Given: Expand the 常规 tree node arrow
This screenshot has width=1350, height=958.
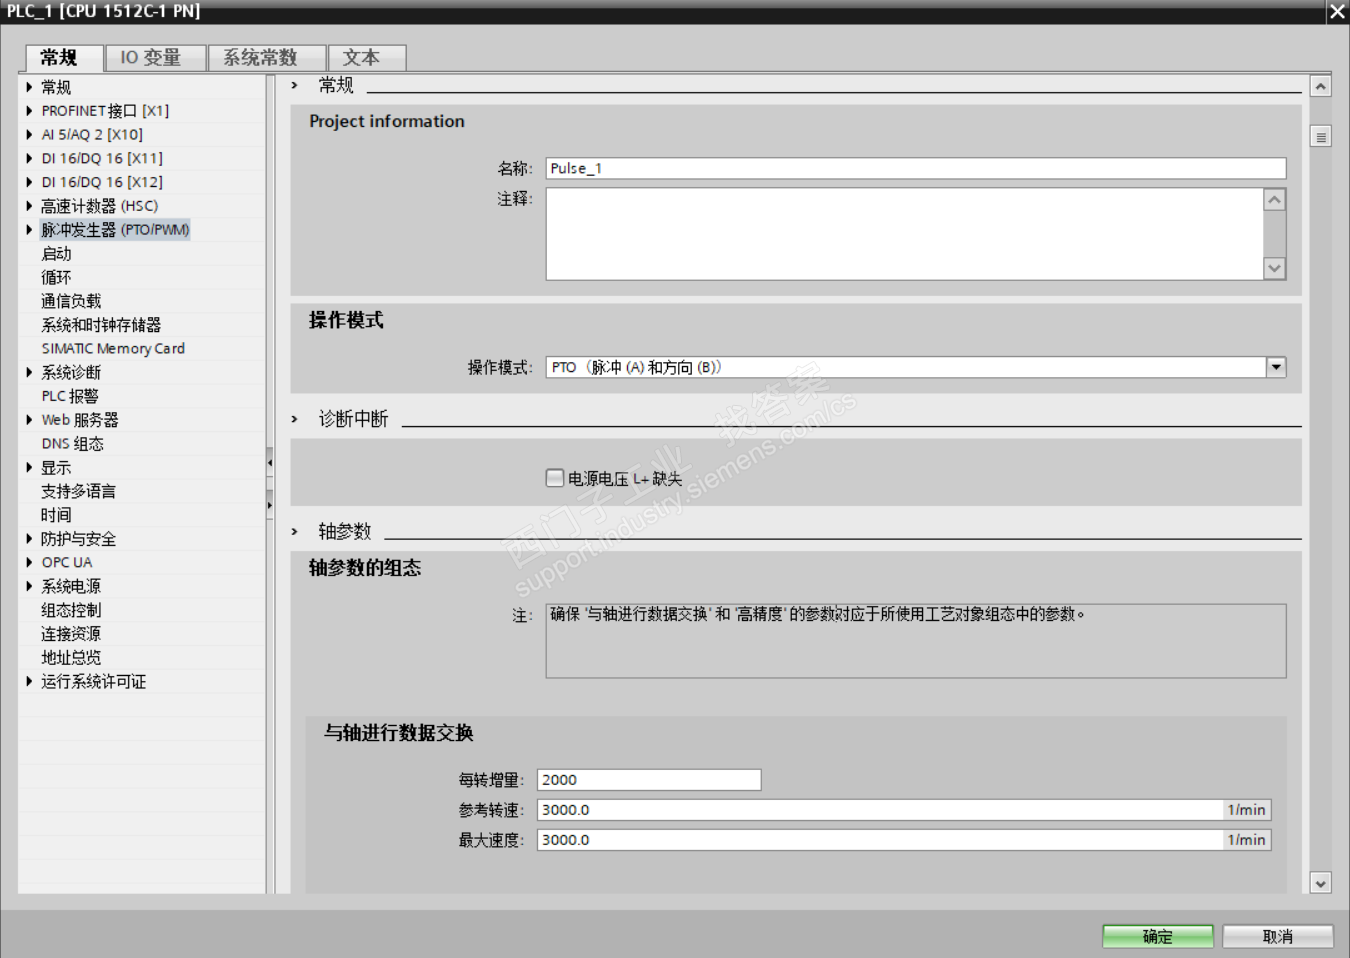Looking at the screenshot, I should point(29,87).
